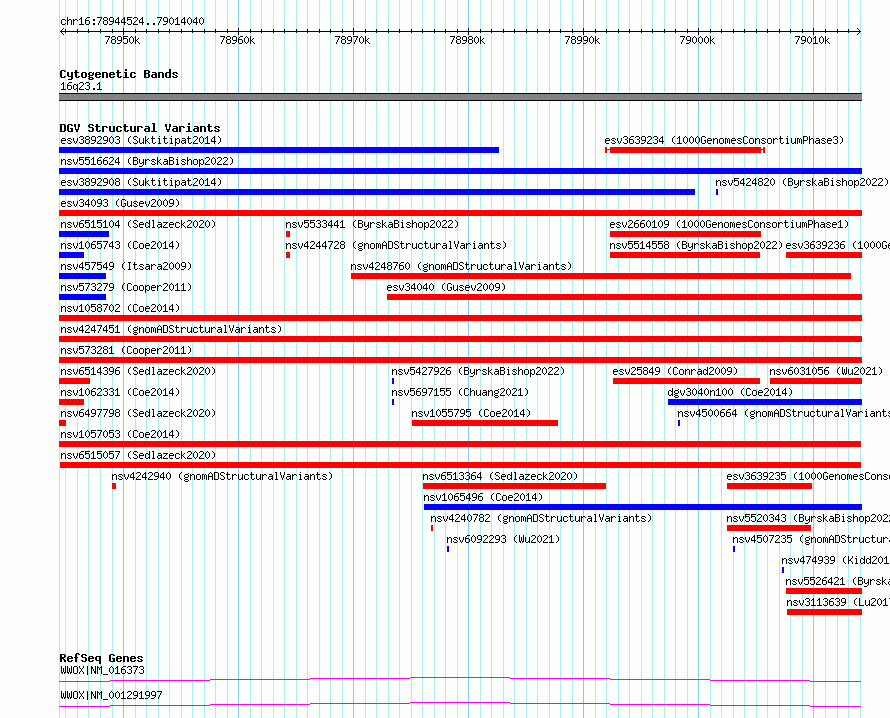Click the red bar under esv34040
Screen dimensions: 890x718
(x=624, y=297)
